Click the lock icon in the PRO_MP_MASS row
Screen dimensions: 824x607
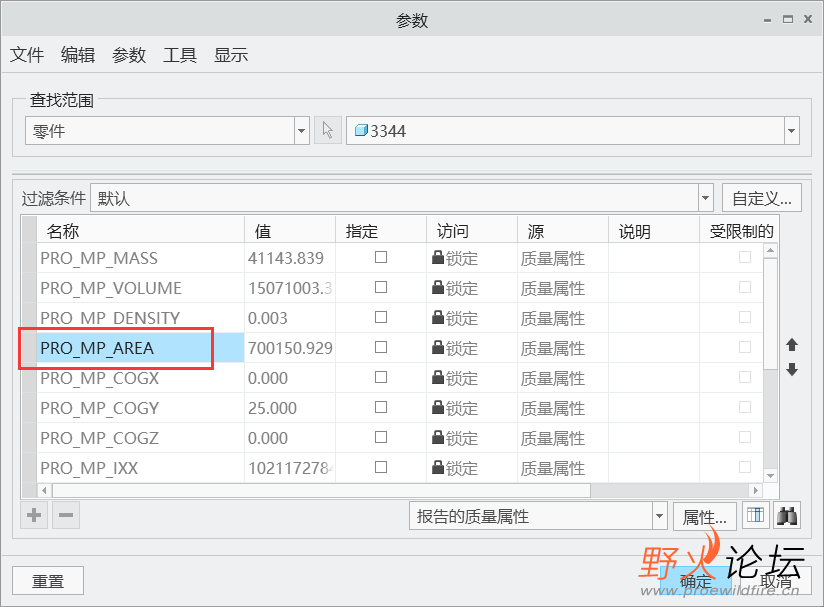(x=438, y=257)
